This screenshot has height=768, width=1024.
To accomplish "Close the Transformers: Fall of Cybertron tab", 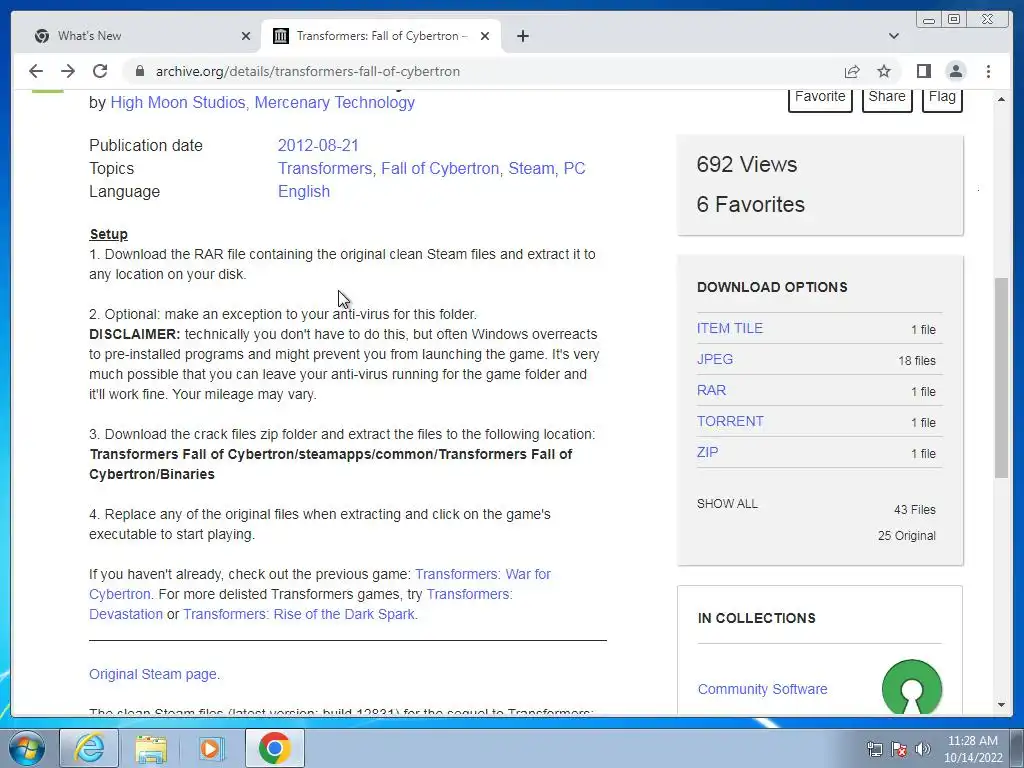I will coord(485,36).
